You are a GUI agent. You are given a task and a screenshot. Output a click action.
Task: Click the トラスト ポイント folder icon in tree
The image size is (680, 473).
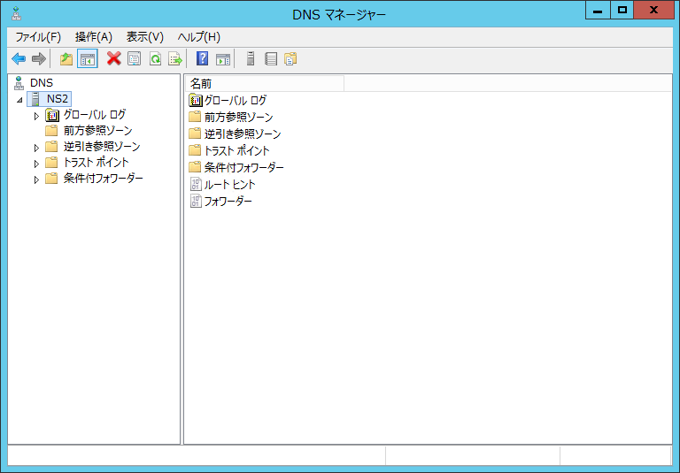pos(52,162)
